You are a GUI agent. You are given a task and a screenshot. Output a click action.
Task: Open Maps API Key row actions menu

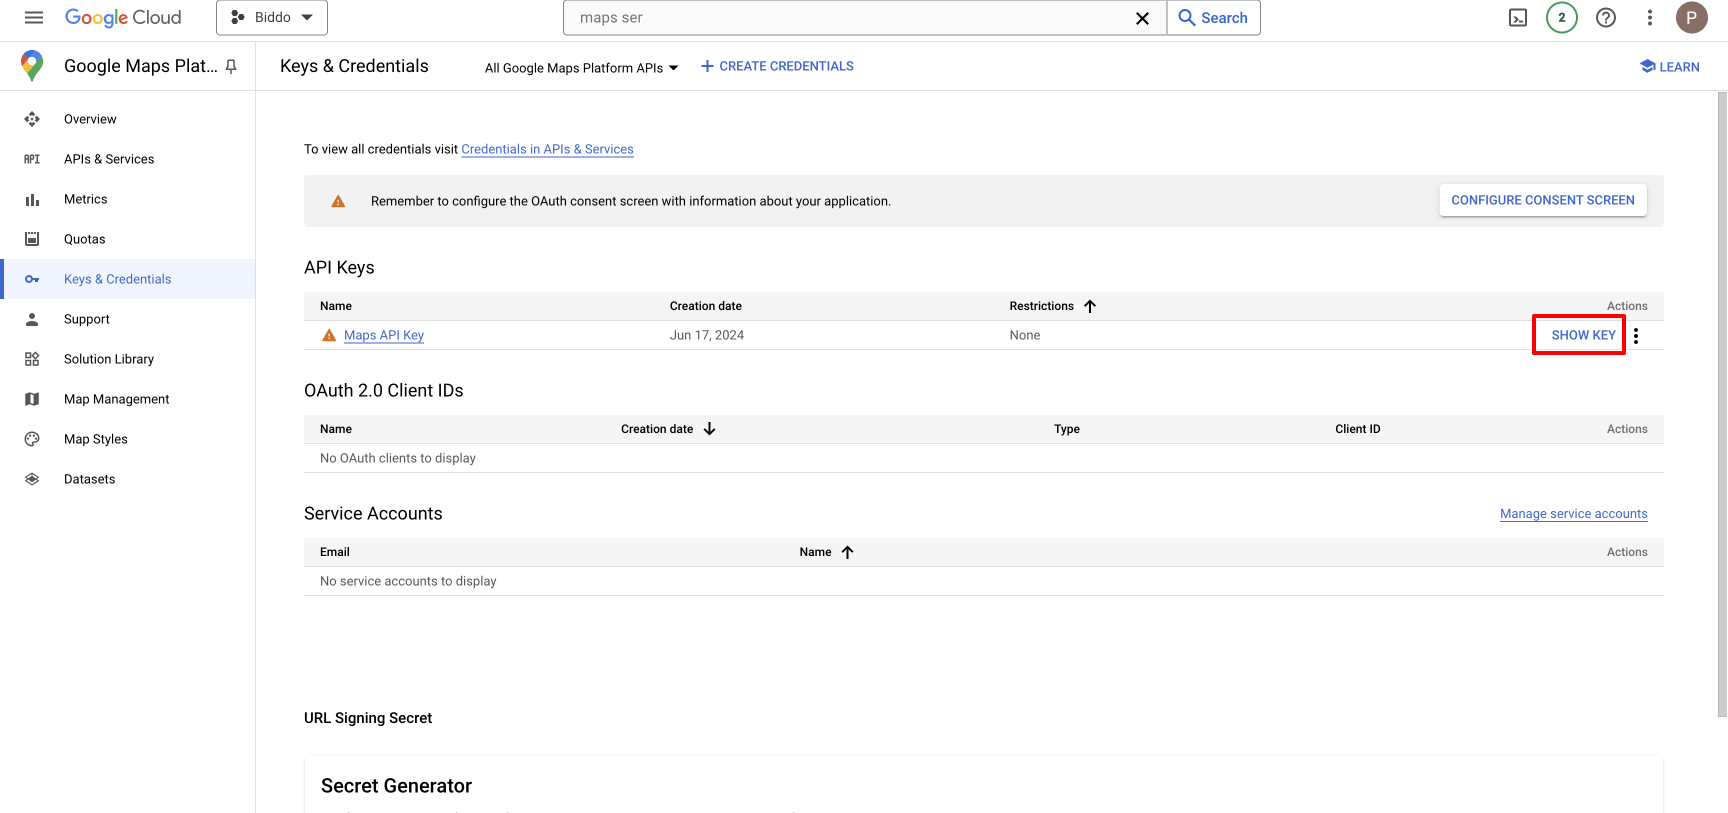coord(1636,336)
